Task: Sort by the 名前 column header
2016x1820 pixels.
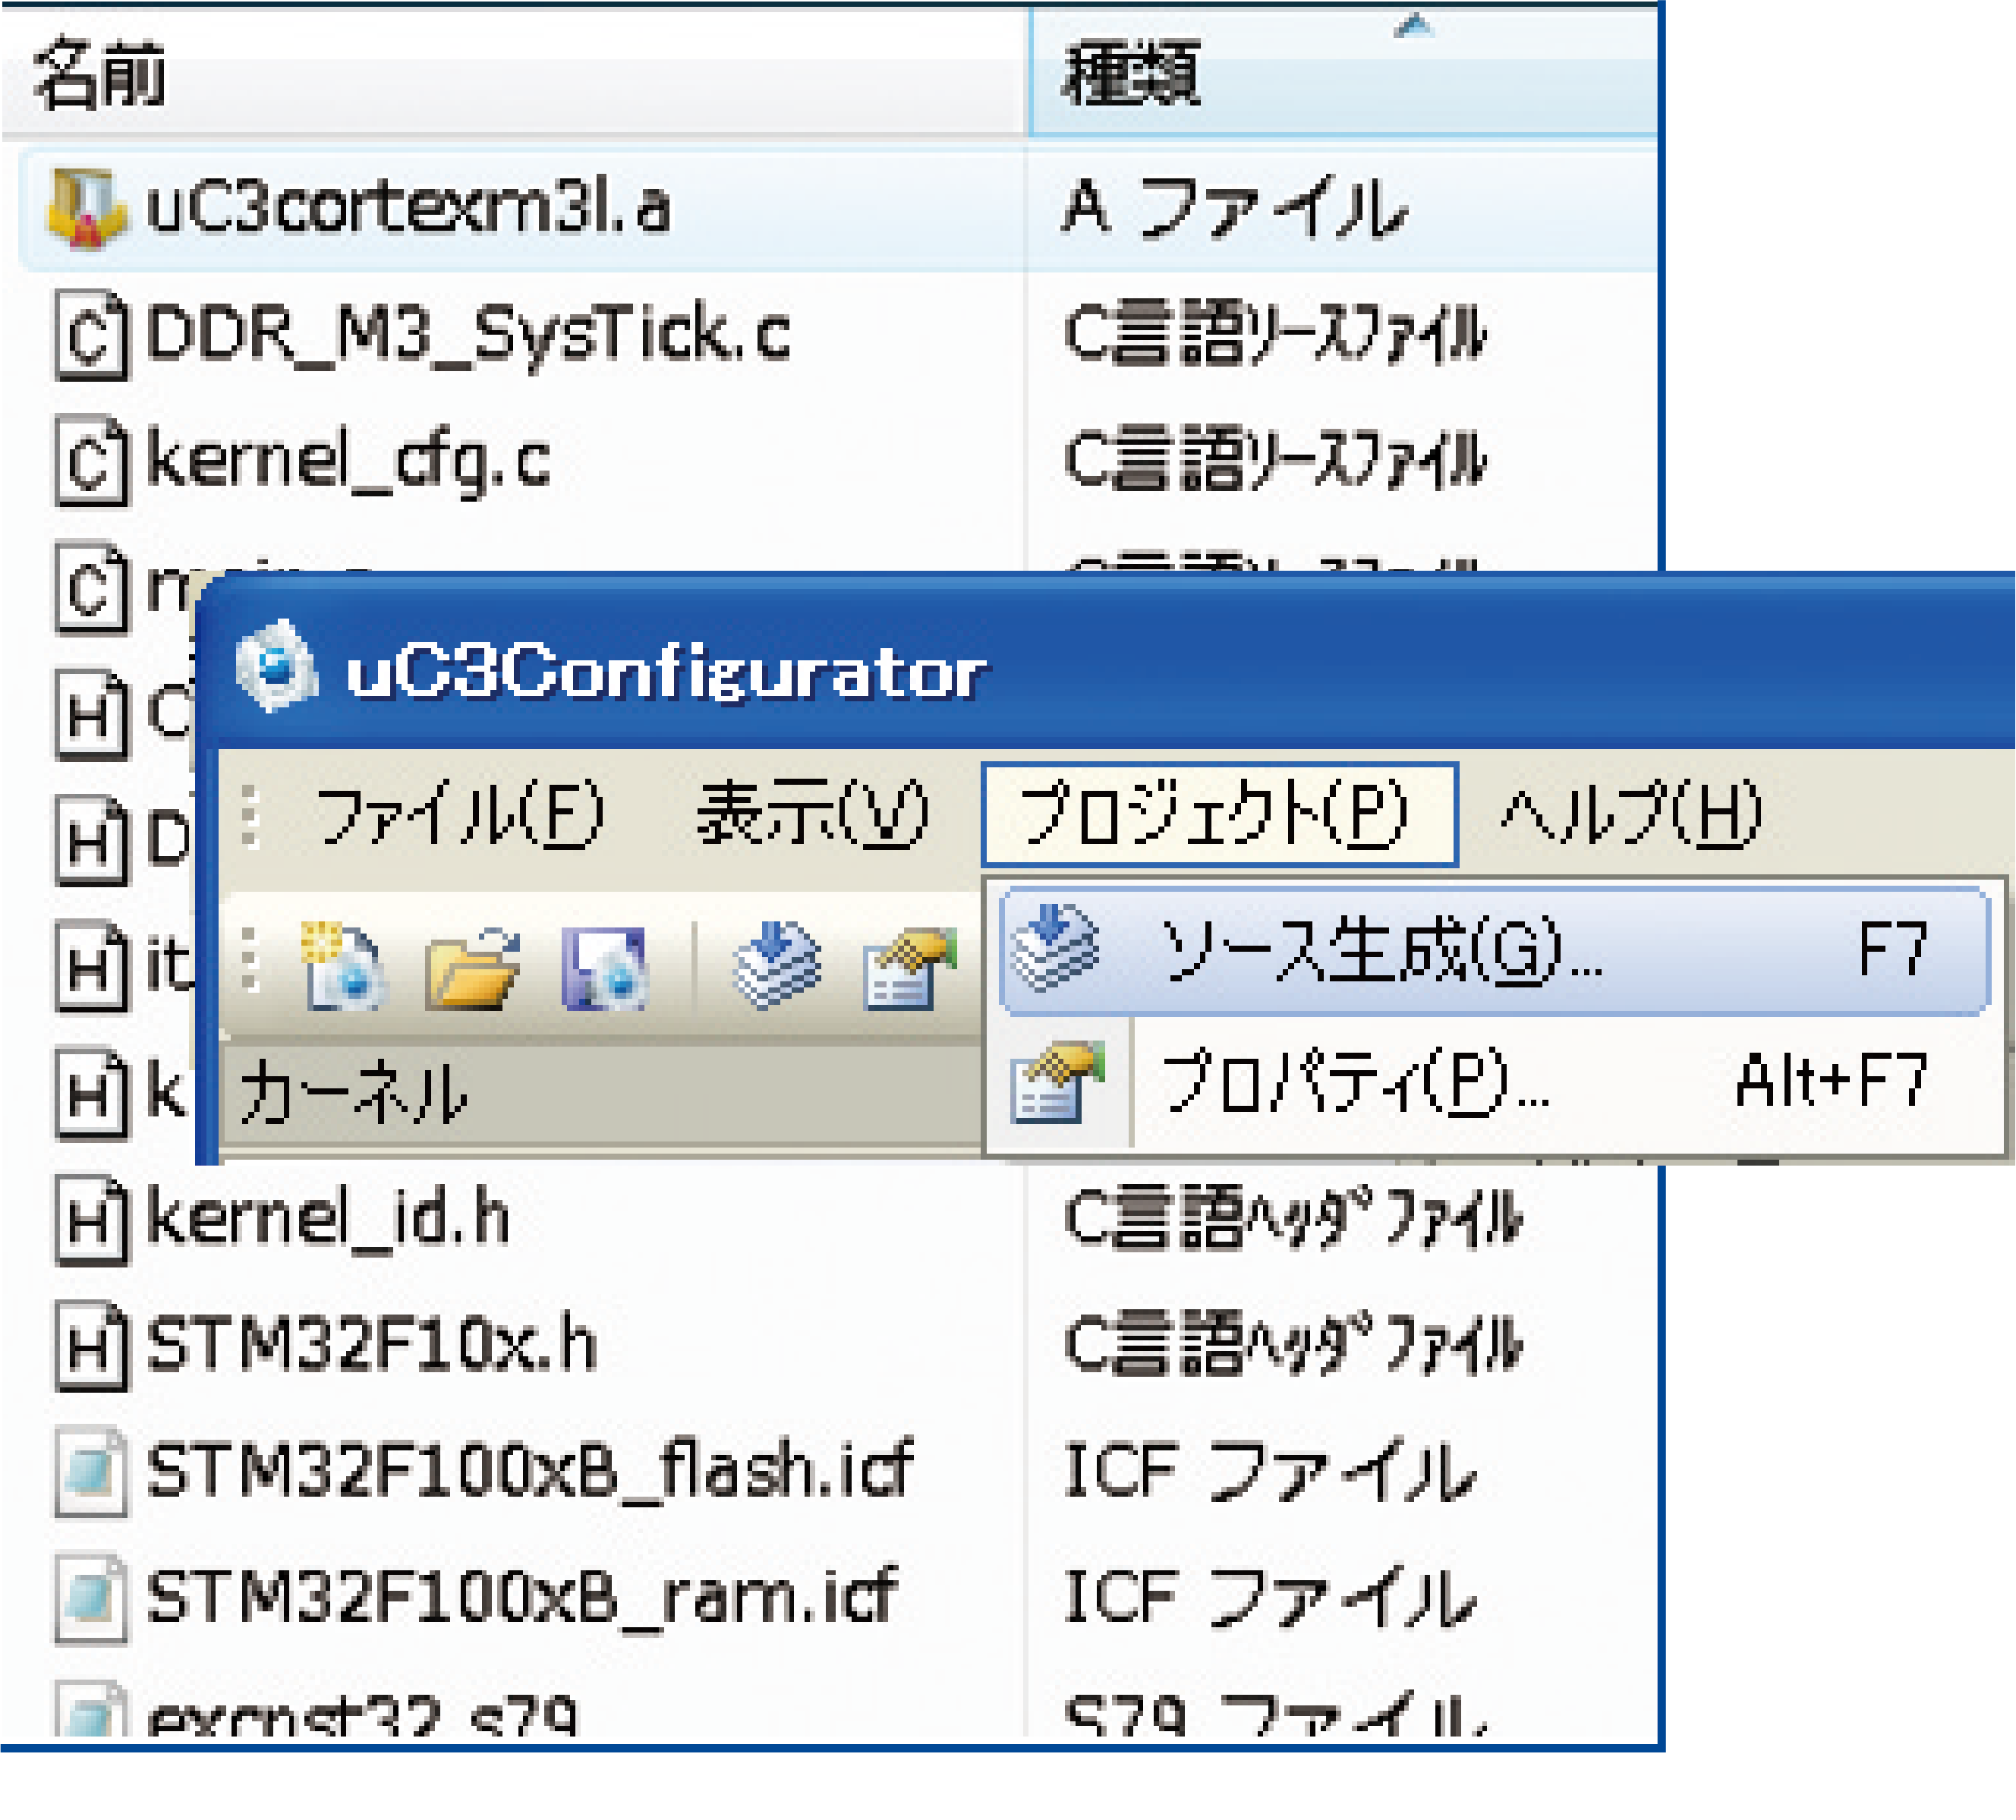Action: pos(514,76)
